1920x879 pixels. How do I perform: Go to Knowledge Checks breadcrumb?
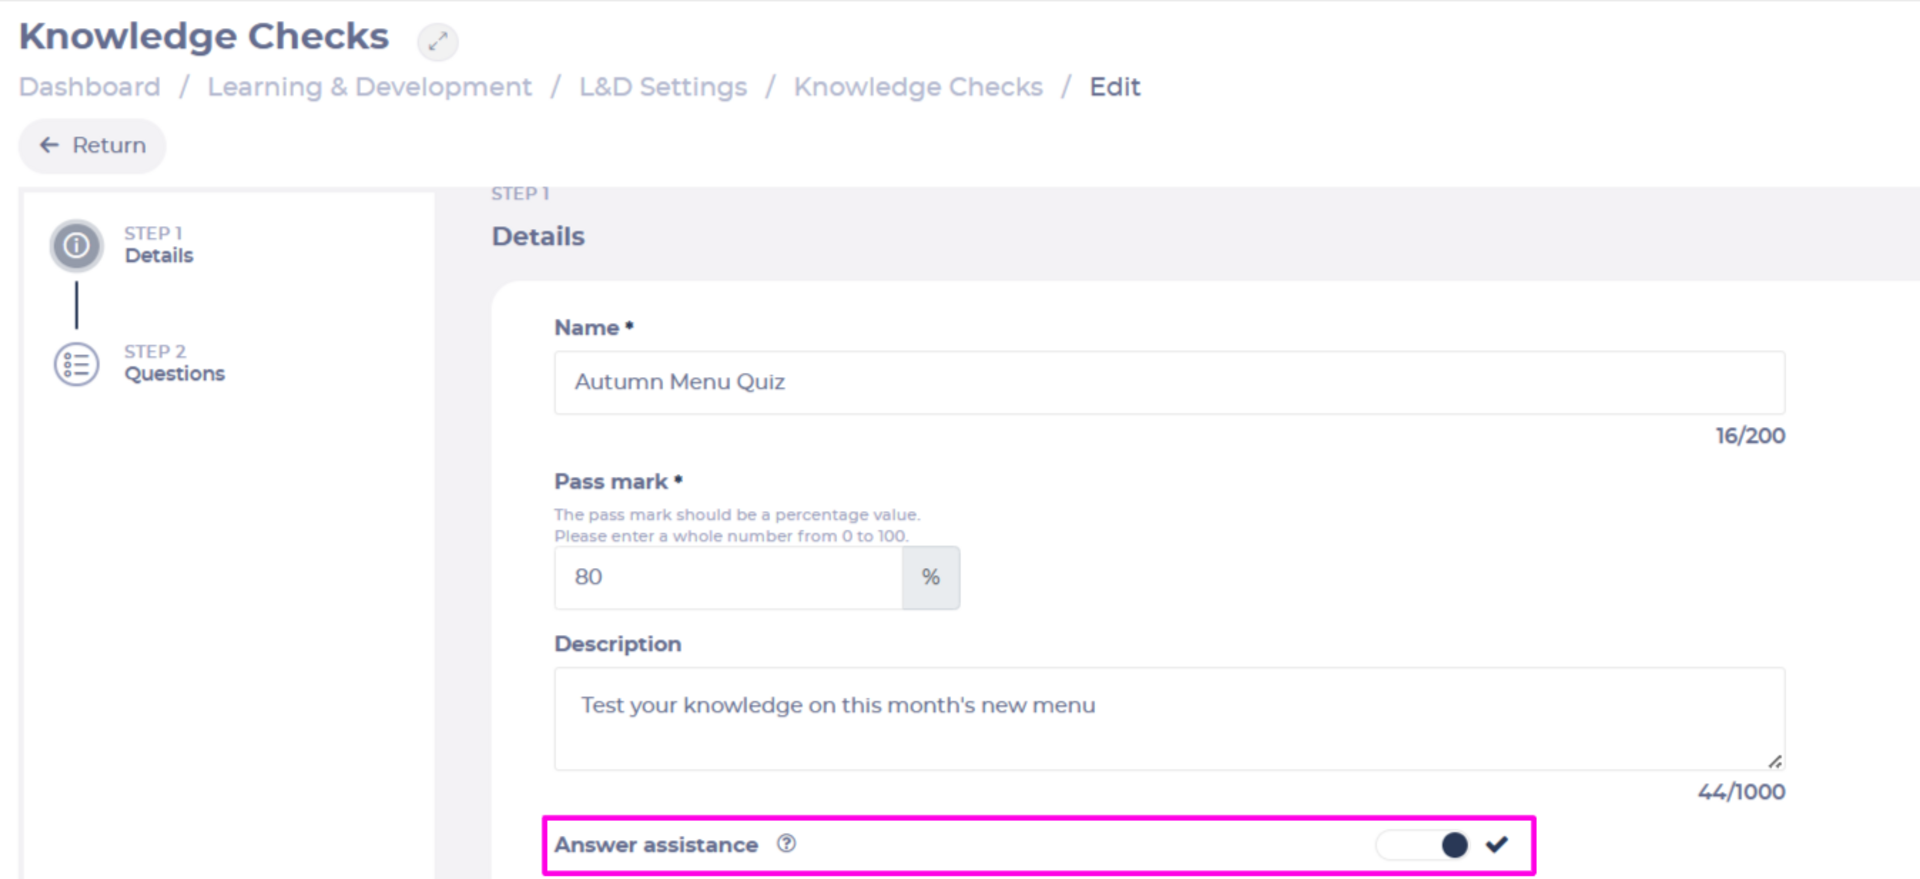(918, 87)
